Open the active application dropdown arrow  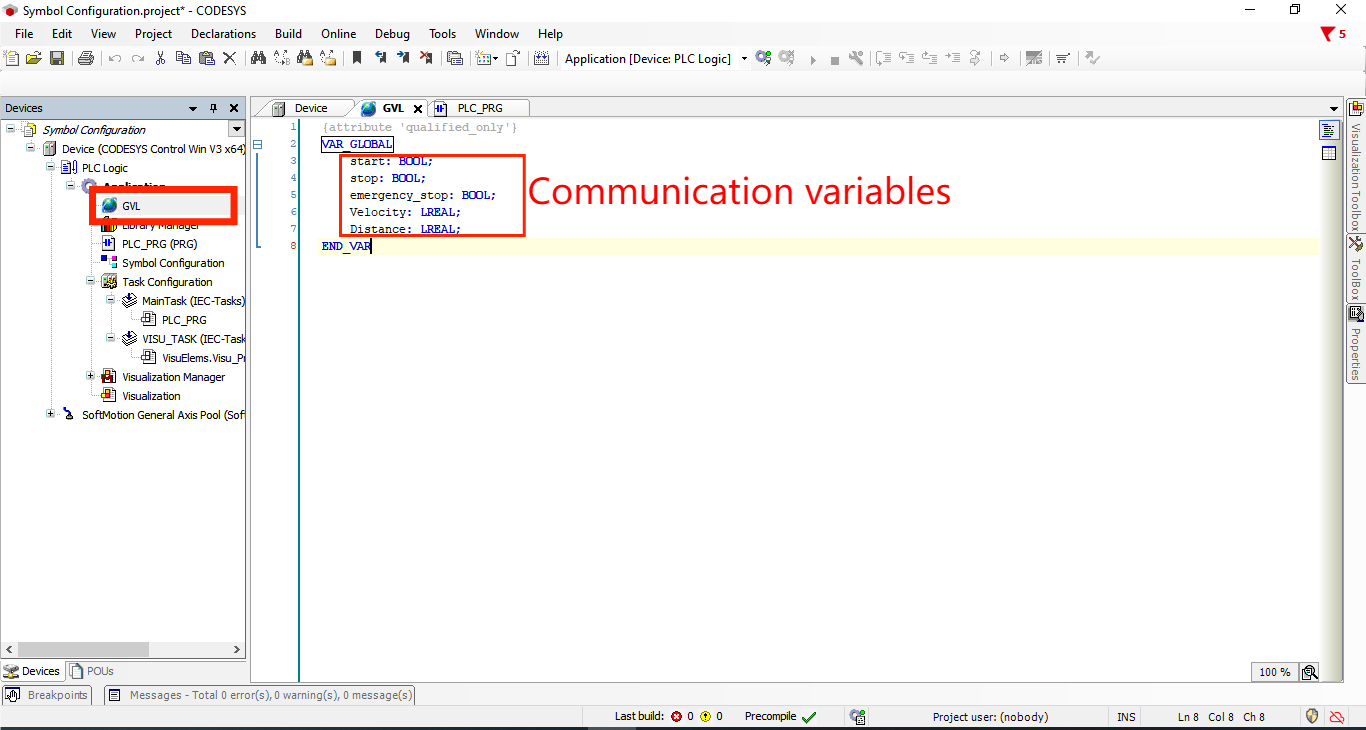click(744, 59)
